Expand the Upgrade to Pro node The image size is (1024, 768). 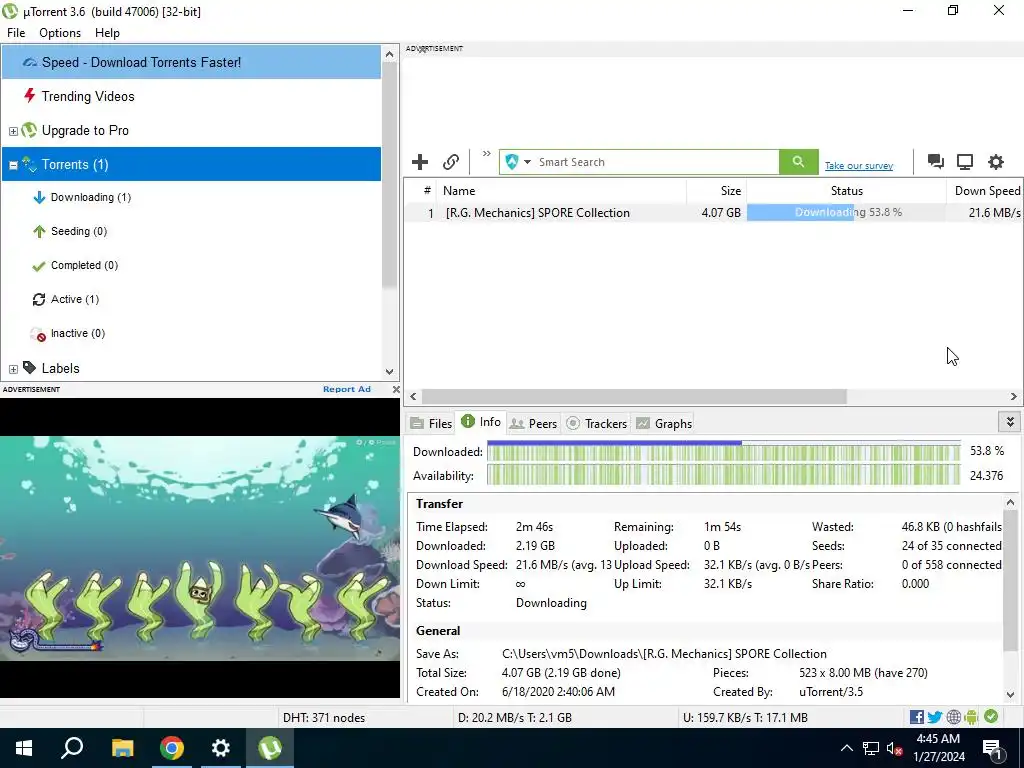(13, 131)
